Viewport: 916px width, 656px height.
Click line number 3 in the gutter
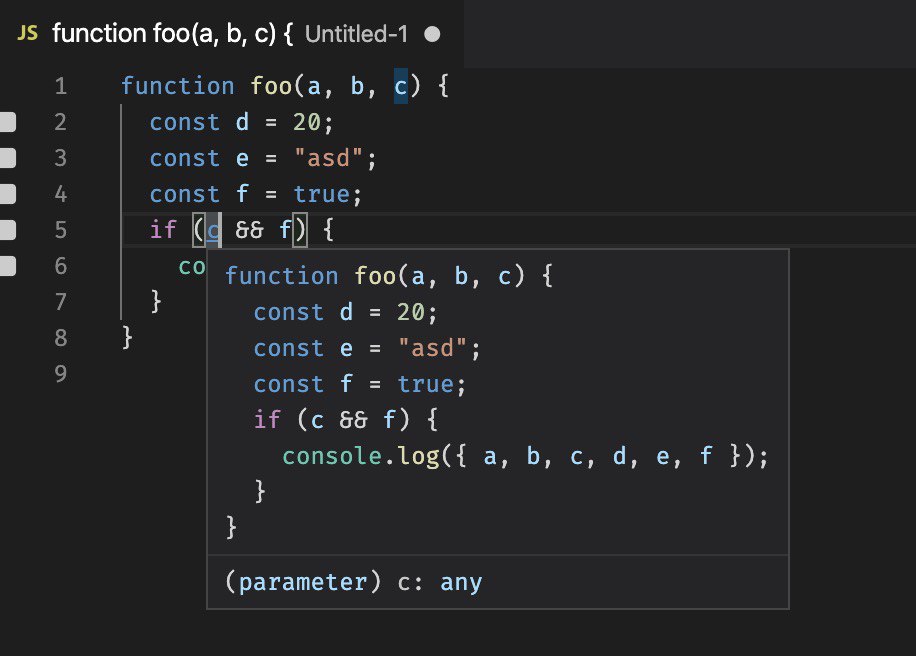(61, 158)
